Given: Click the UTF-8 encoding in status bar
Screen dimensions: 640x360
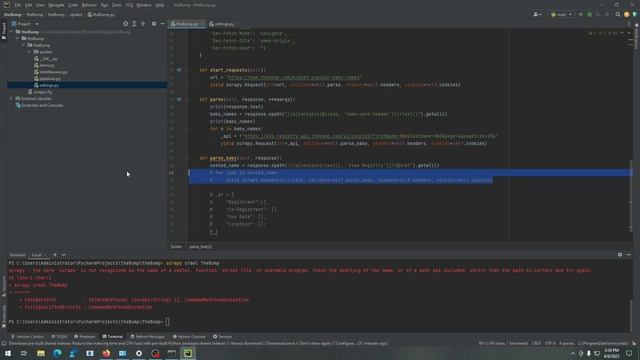Looking at the screenshot, I should click(x=550, y=343).
